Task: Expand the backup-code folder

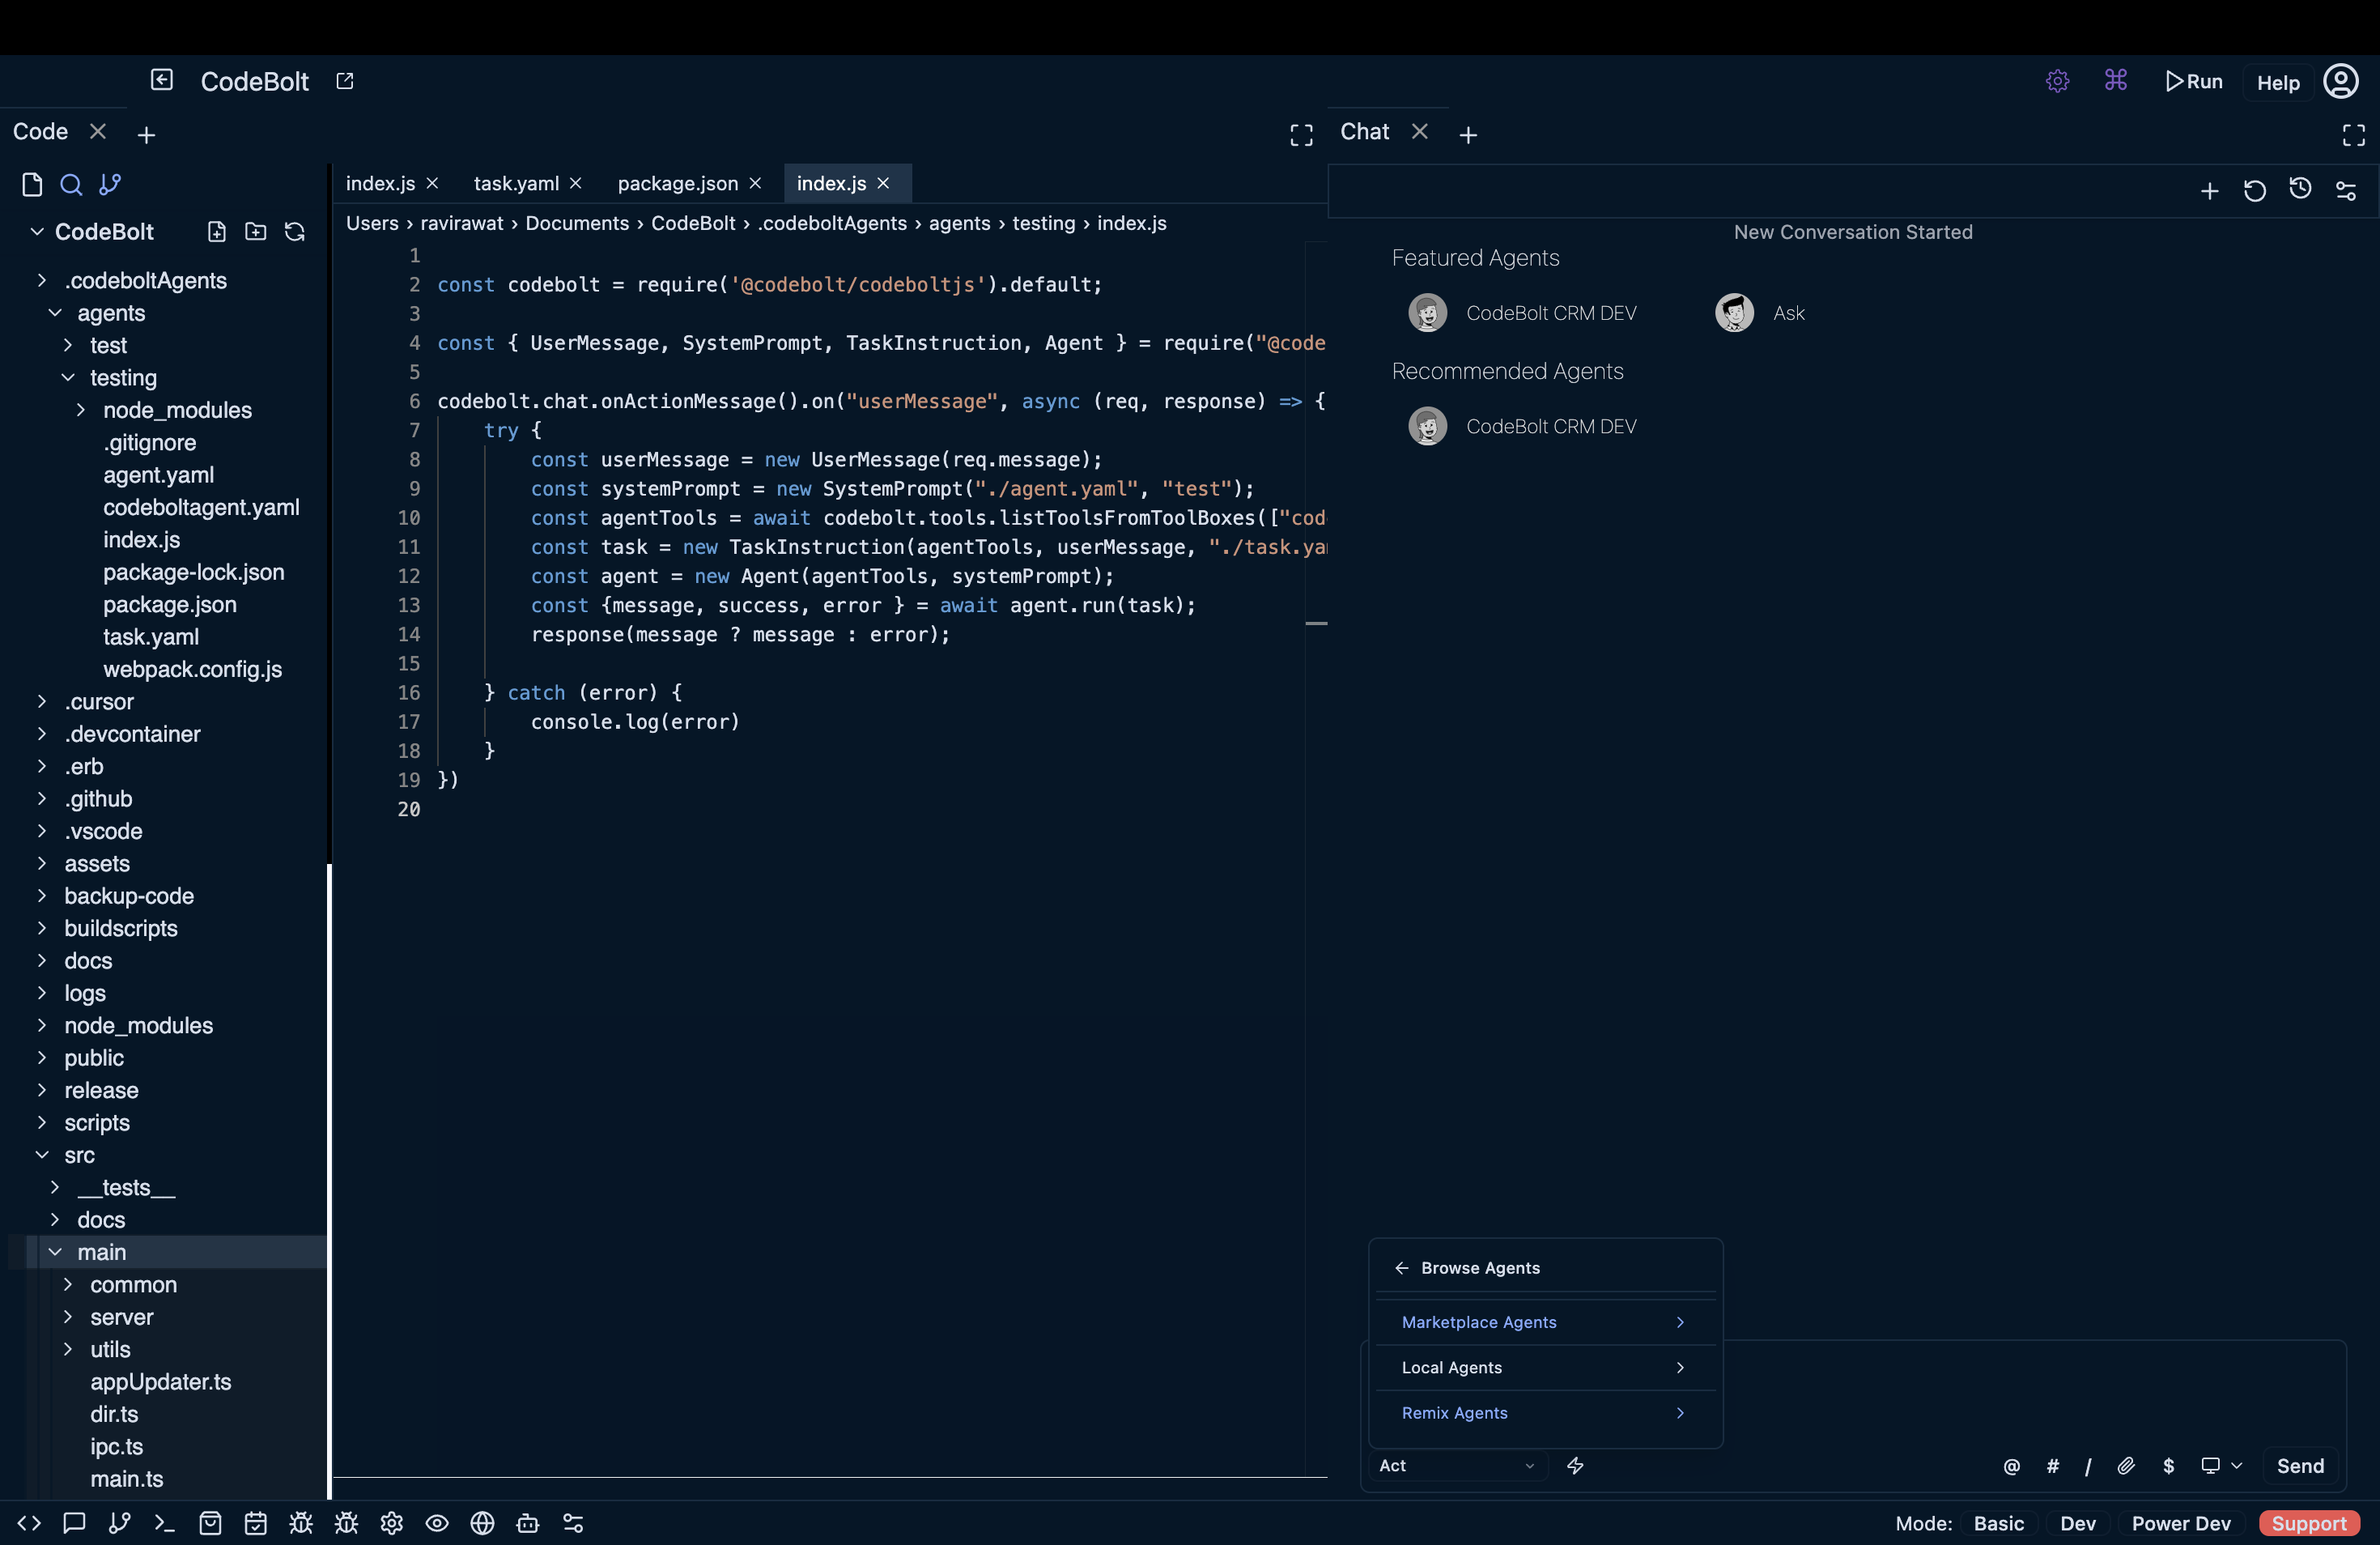Action: click(42, 896)
